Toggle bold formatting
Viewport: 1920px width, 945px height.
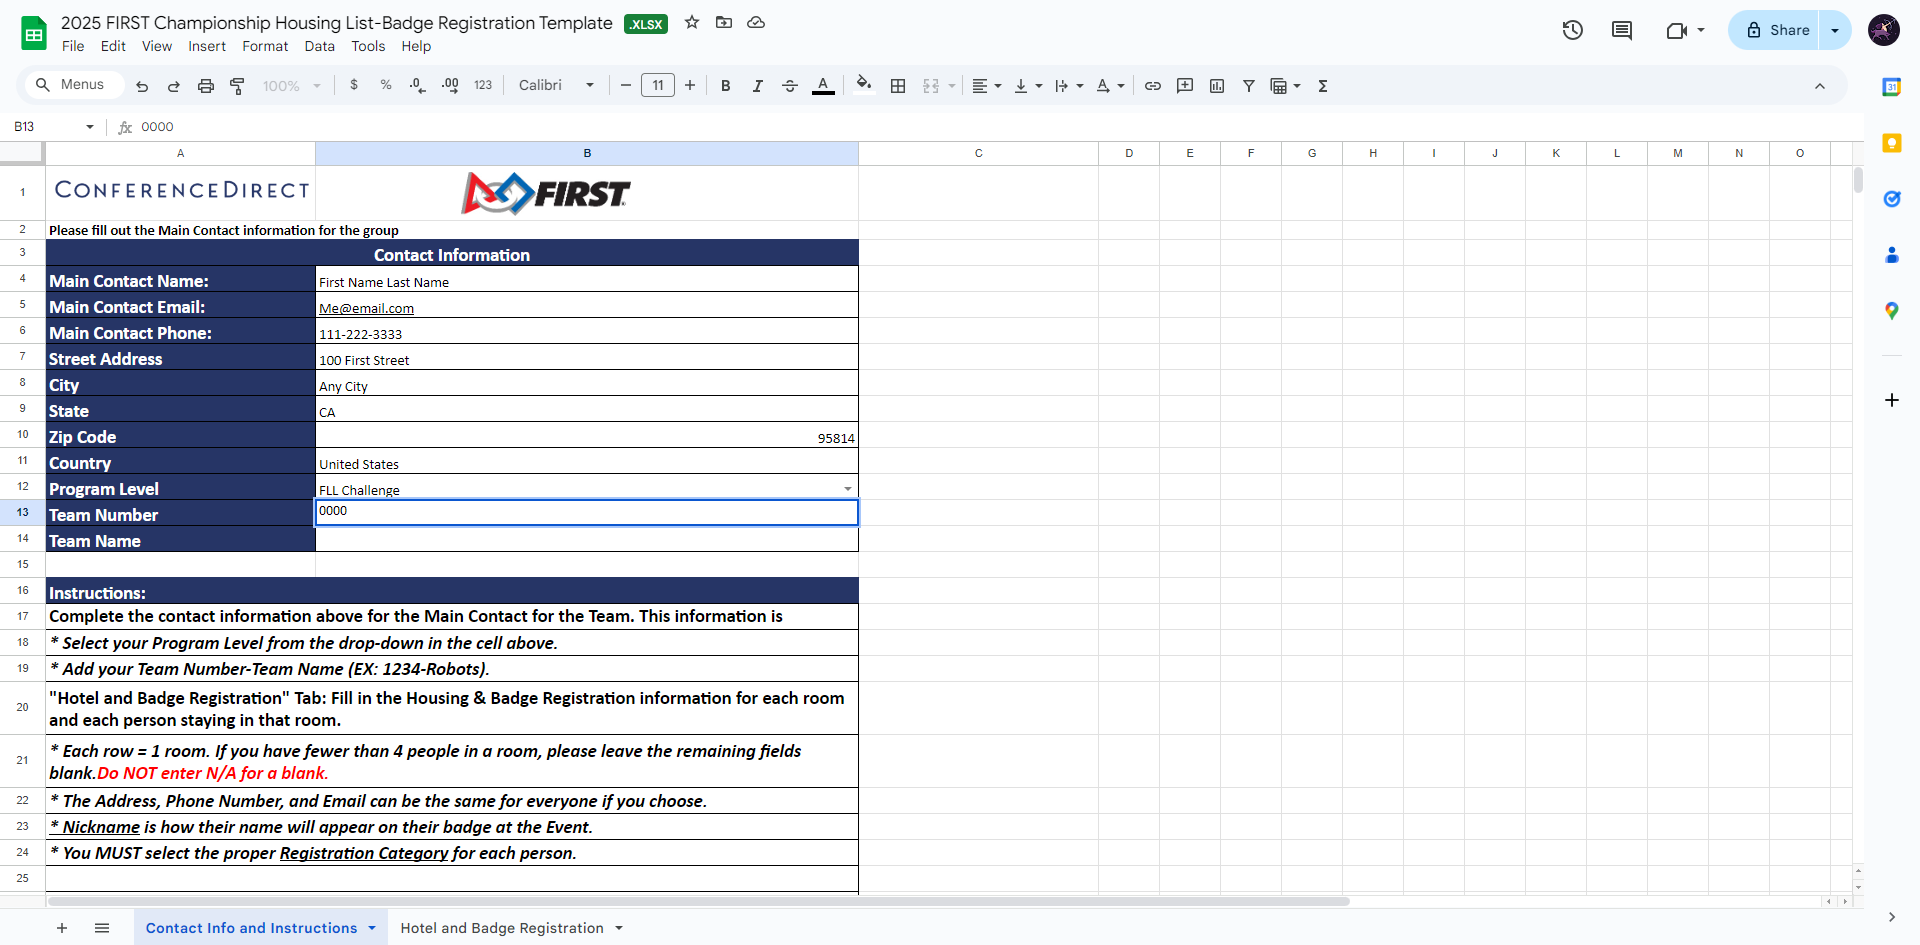[726, 86]
